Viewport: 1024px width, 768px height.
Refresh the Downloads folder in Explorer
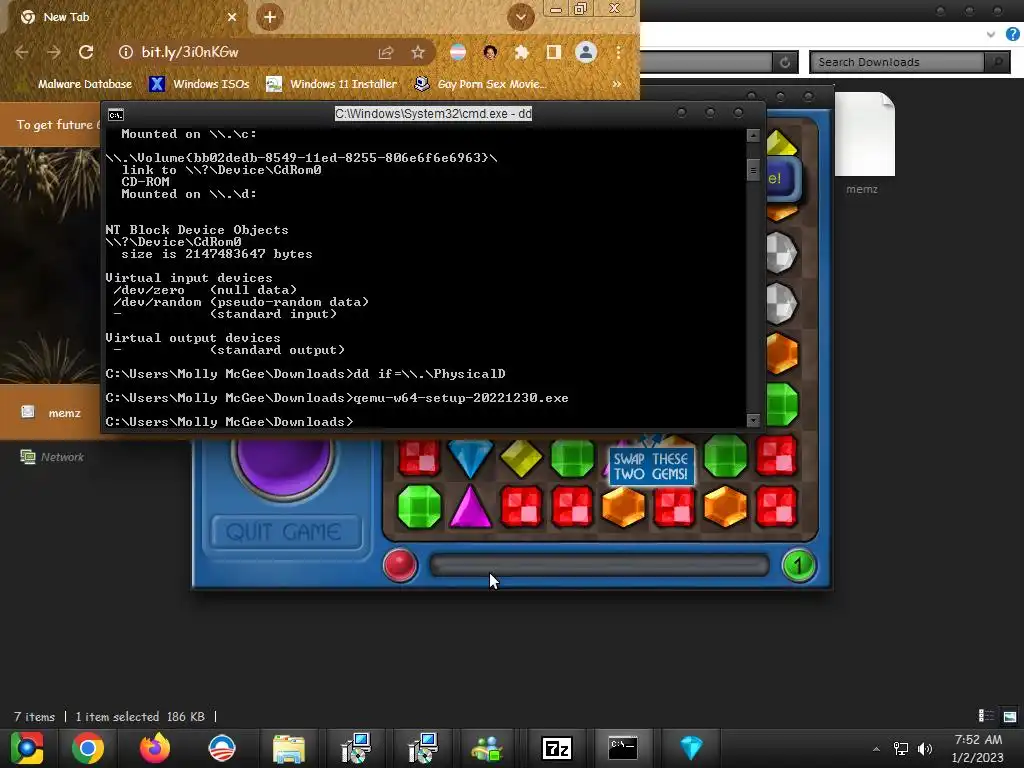coord(784,62)
